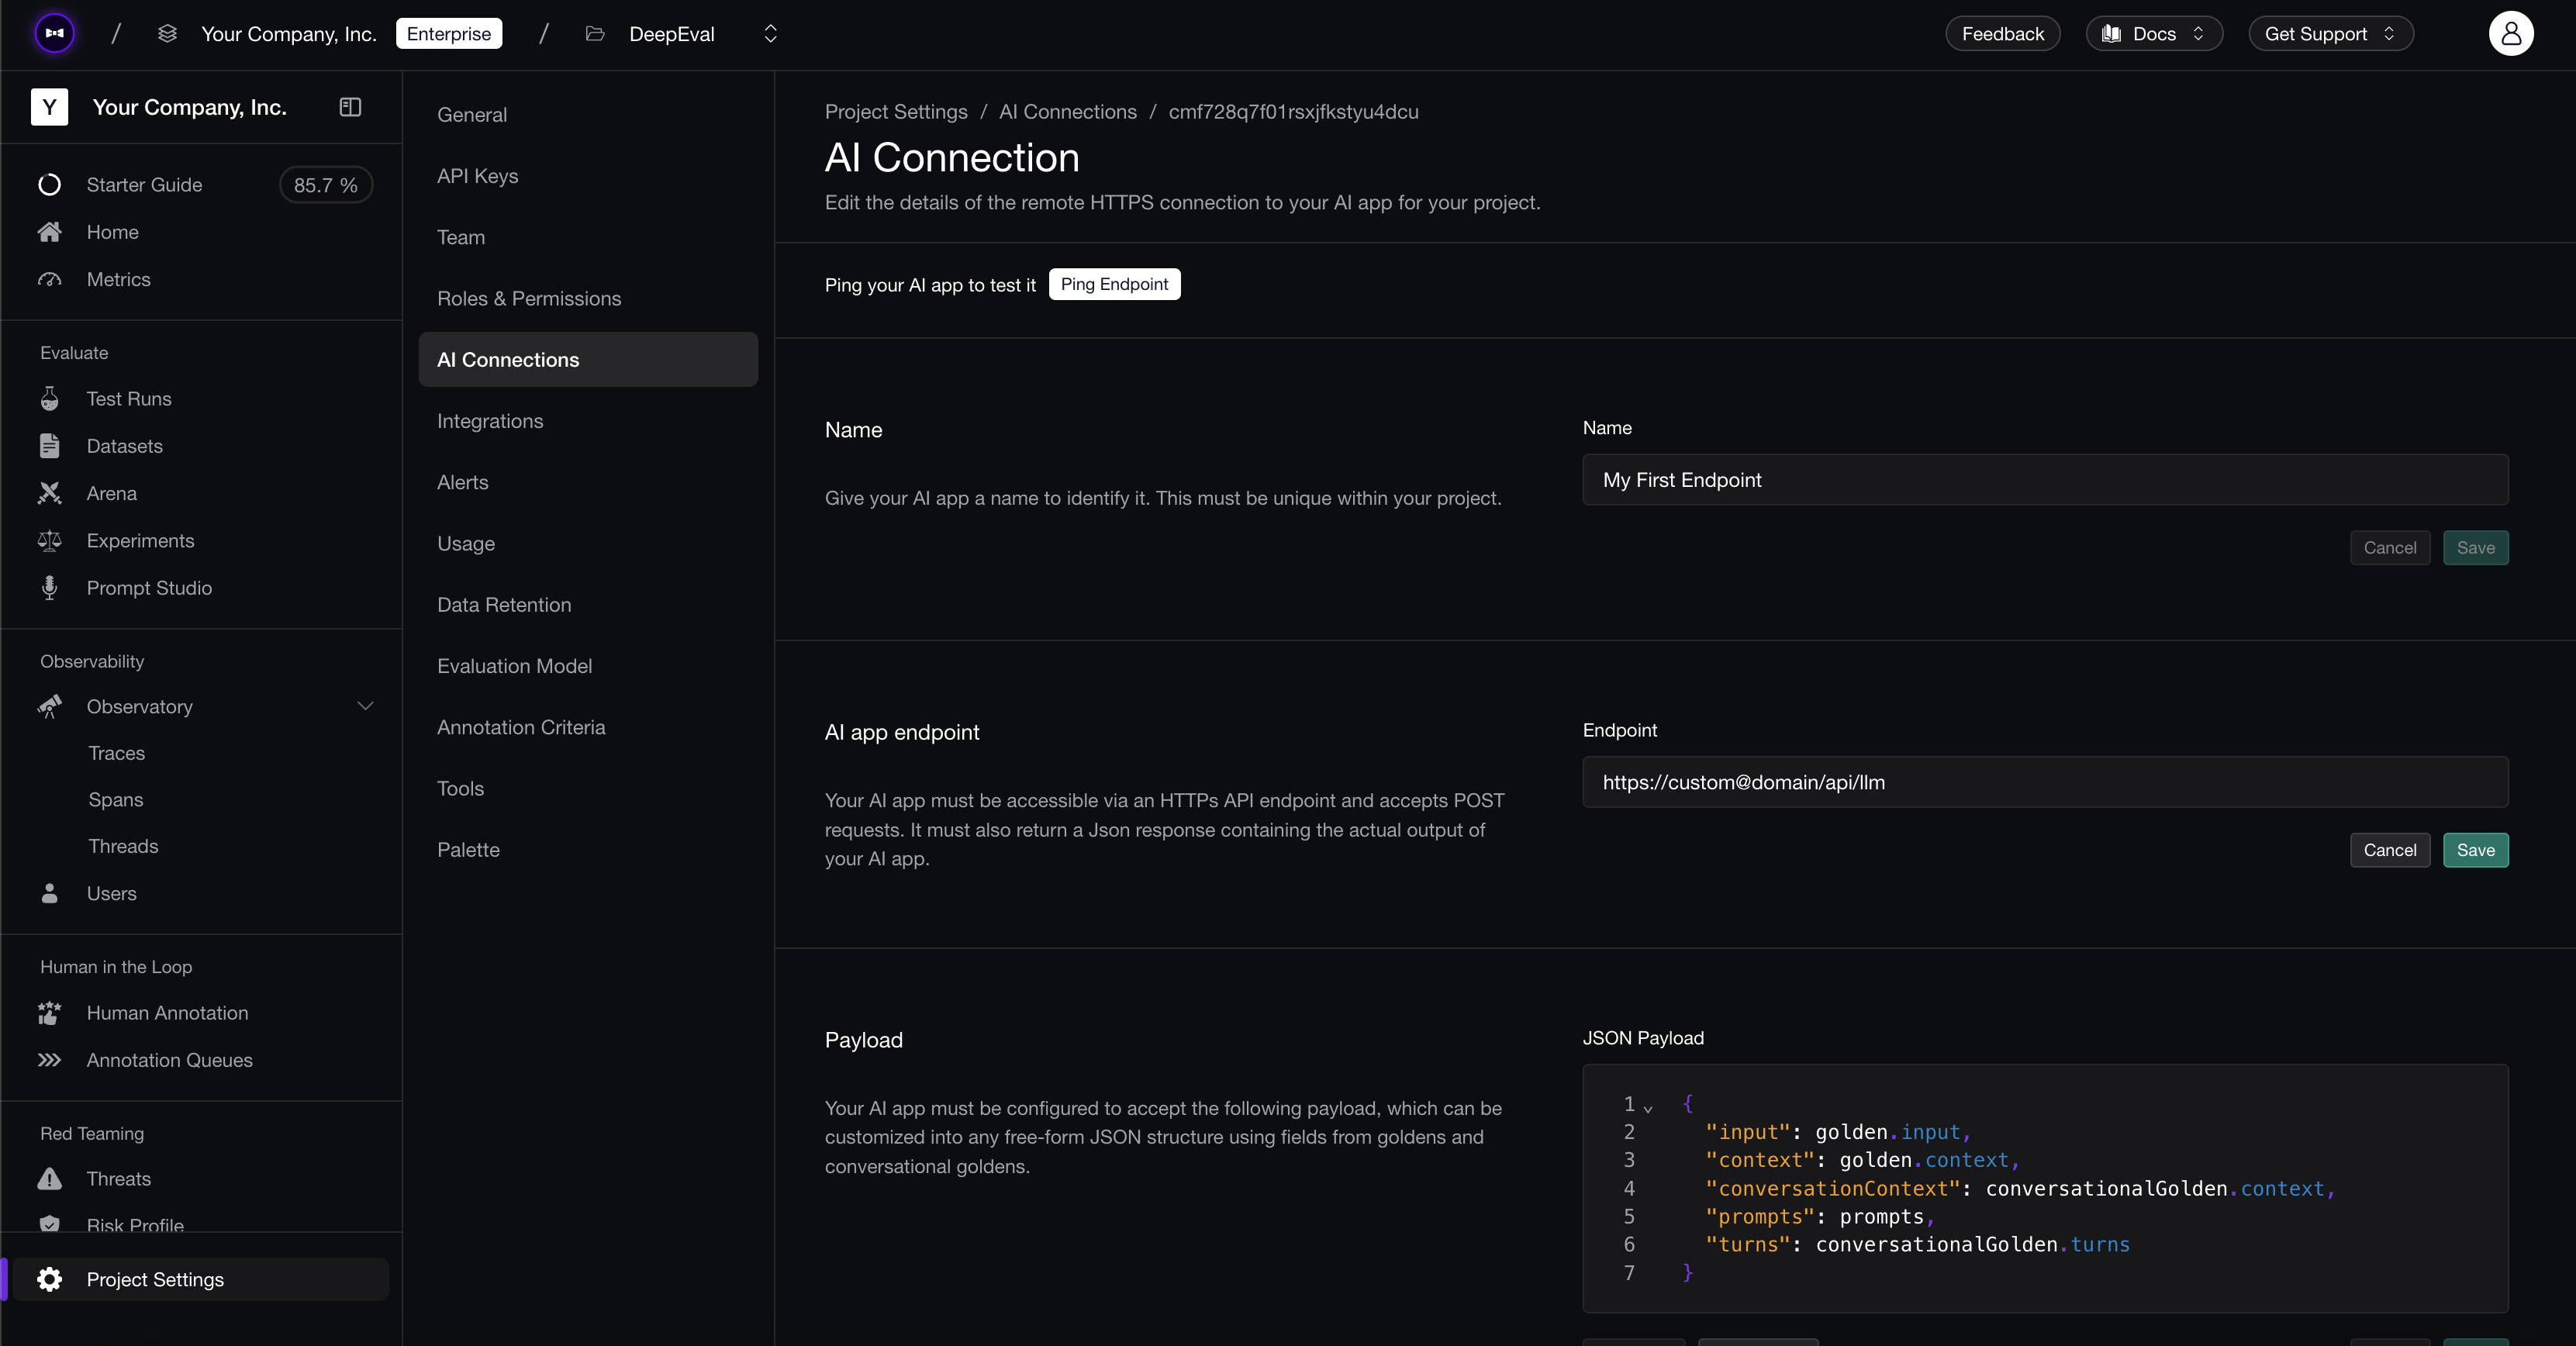This screenshot has height=1346, width=2576.
Task: Click the Ping Endpoint button
Action: tap(1114, 284)
